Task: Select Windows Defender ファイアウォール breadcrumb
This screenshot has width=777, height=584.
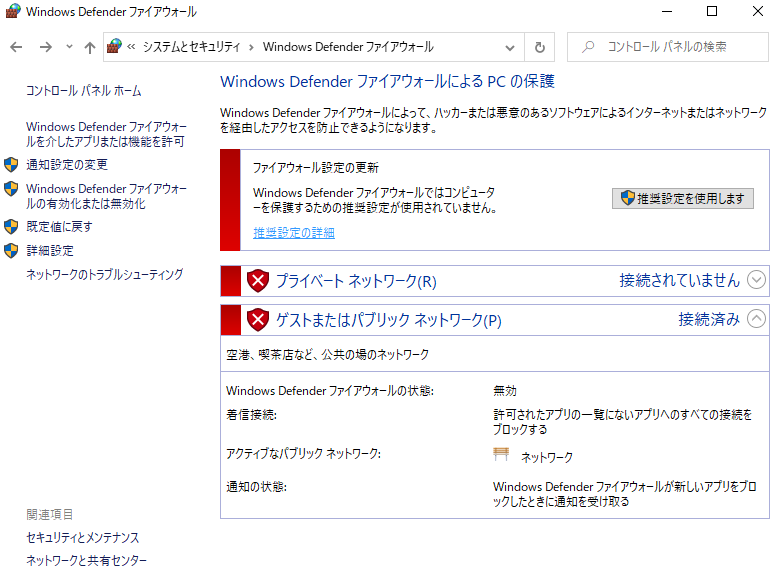Action: click(348, 47)
